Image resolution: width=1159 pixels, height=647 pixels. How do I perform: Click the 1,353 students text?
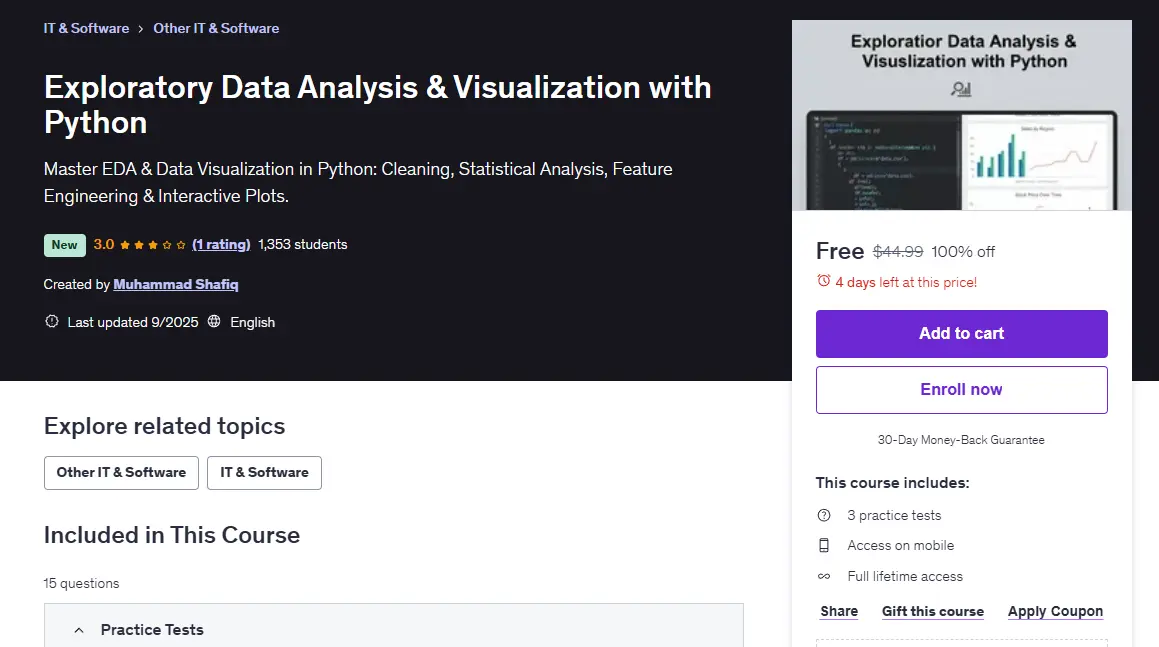coord(302,244)
